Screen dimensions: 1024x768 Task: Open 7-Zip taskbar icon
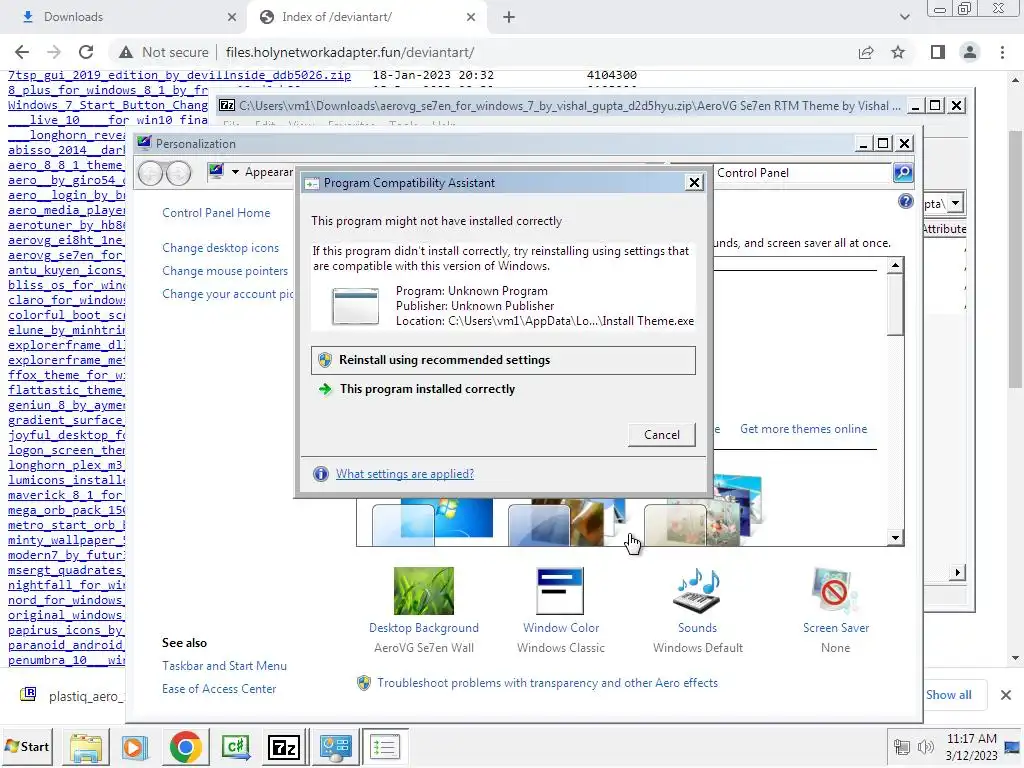(x=283, y=747)
